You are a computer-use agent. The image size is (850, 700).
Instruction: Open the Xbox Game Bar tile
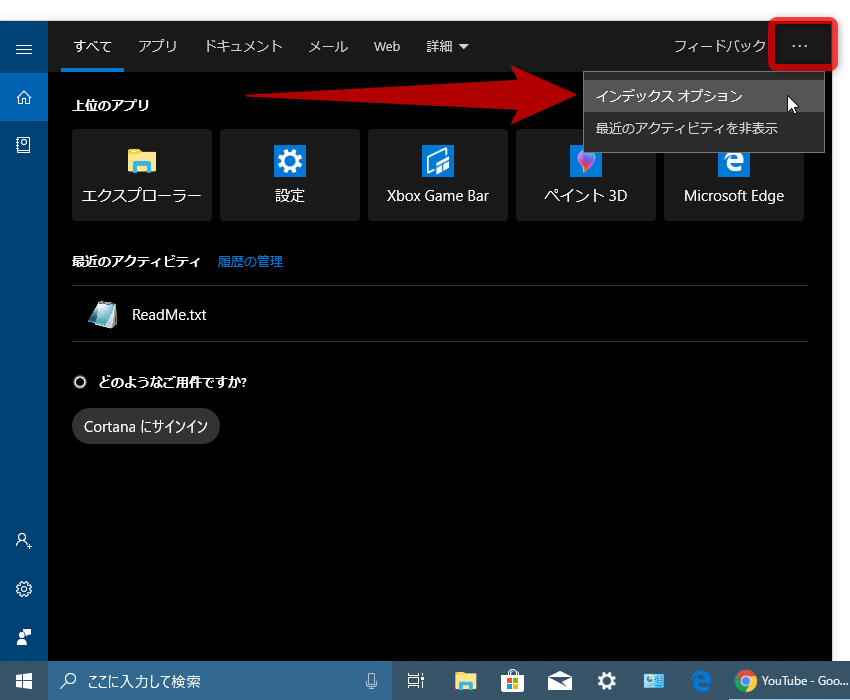tap(438, 175)
